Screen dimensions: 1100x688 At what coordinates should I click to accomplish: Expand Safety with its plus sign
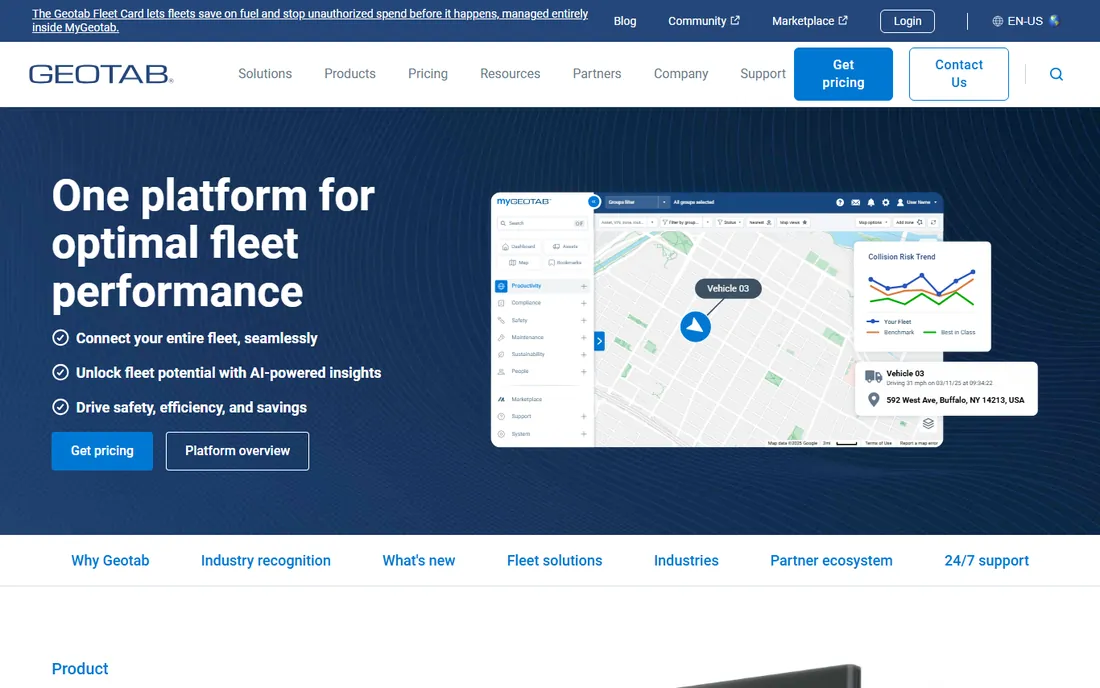[x=584, y=321]
